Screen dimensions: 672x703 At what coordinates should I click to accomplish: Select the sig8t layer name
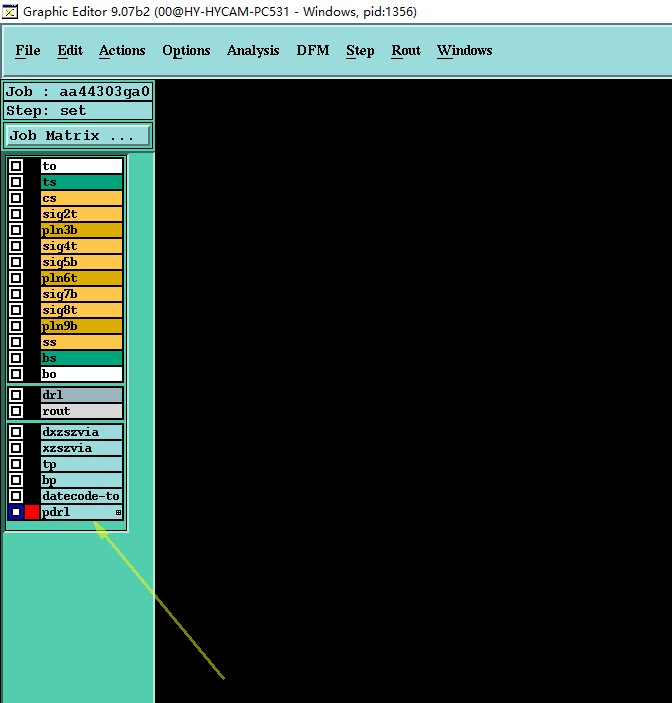point(82,310)
